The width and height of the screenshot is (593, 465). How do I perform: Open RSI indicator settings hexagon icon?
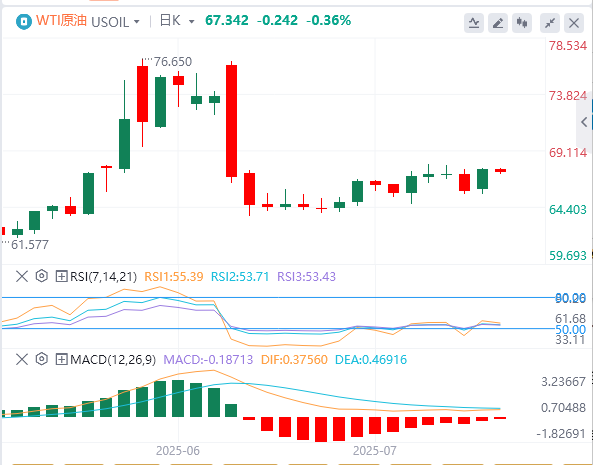[x=42, y=276]
